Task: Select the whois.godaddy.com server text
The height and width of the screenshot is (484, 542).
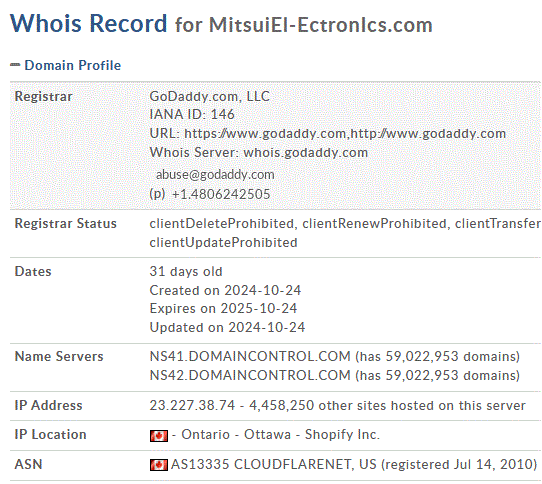Action: 306,152
